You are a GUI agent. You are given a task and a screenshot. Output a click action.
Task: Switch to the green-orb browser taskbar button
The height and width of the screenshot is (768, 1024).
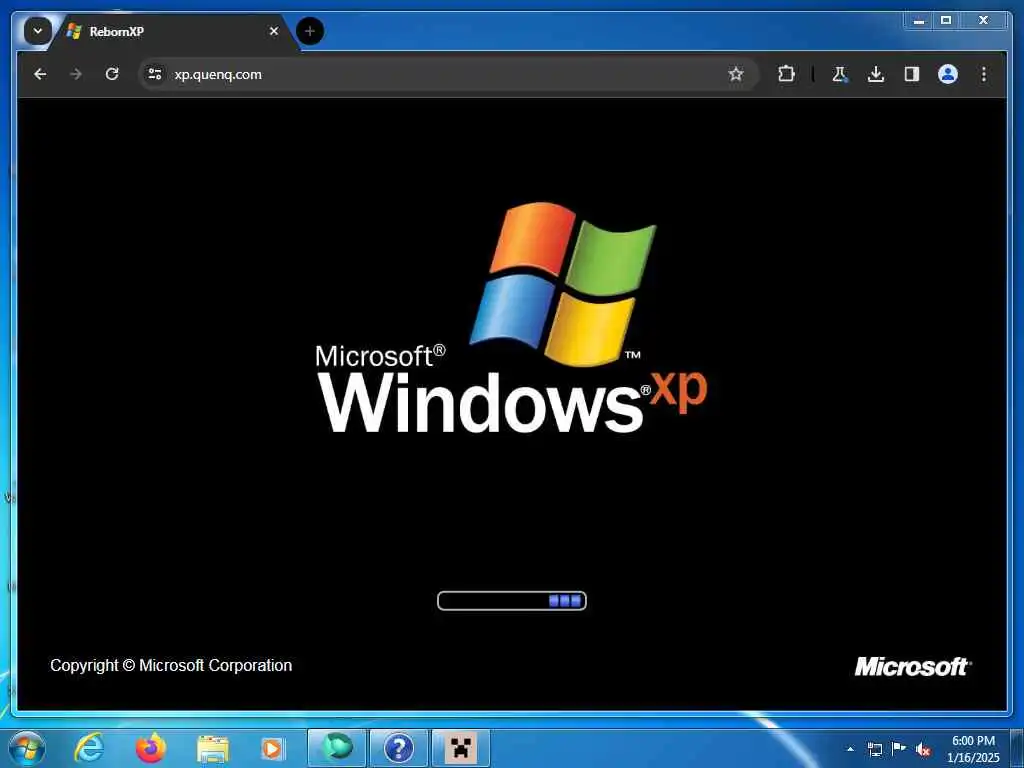(337, 748)
